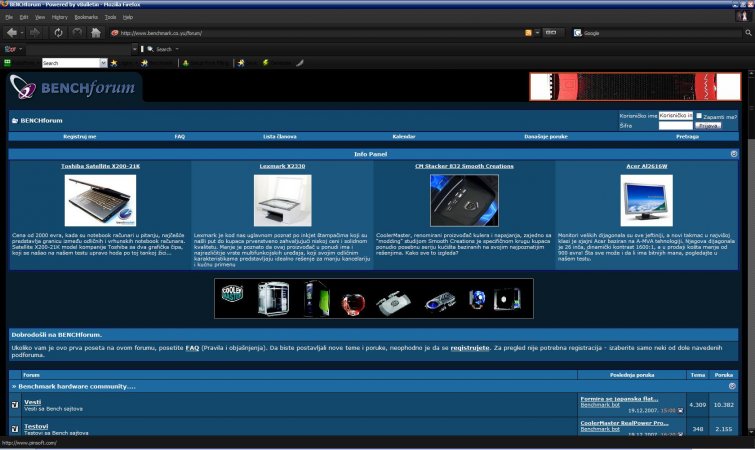
Task: Click the CoolerMaster logo in banner
Action: pos(232,294)
